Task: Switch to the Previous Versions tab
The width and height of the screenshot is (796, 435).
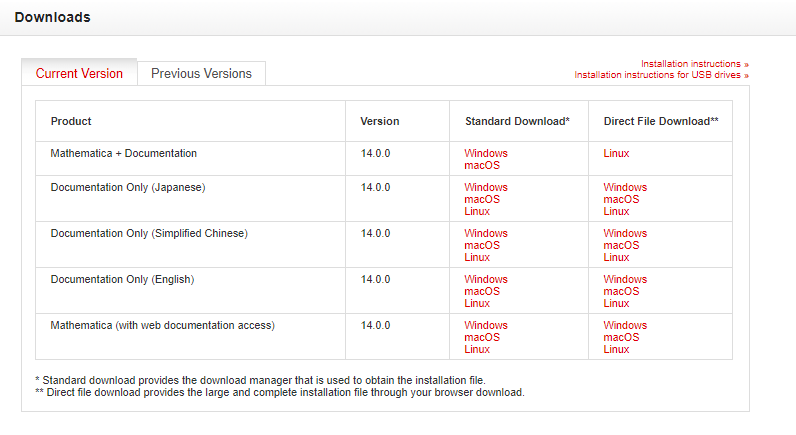Action: coord(201,74)
